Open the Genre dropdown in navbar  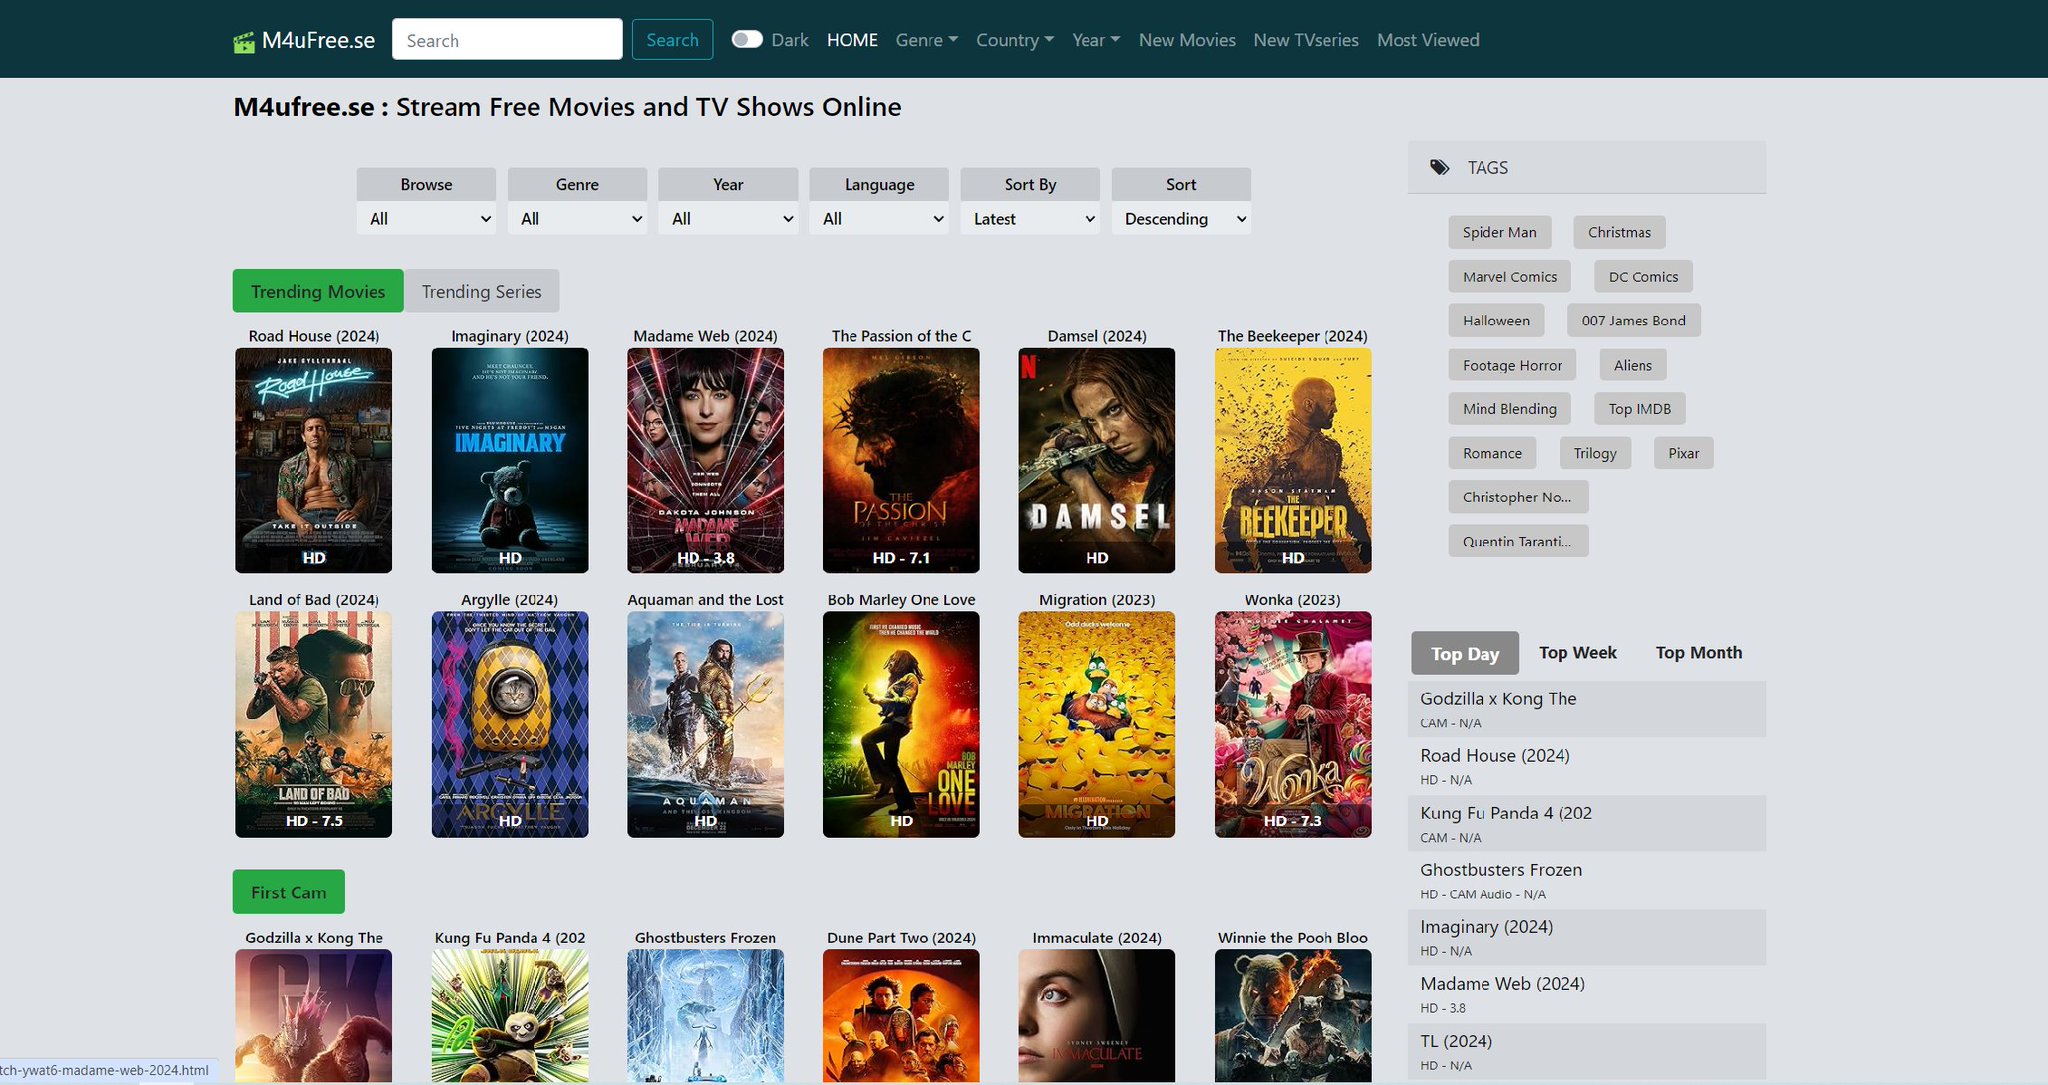point(926,40)
